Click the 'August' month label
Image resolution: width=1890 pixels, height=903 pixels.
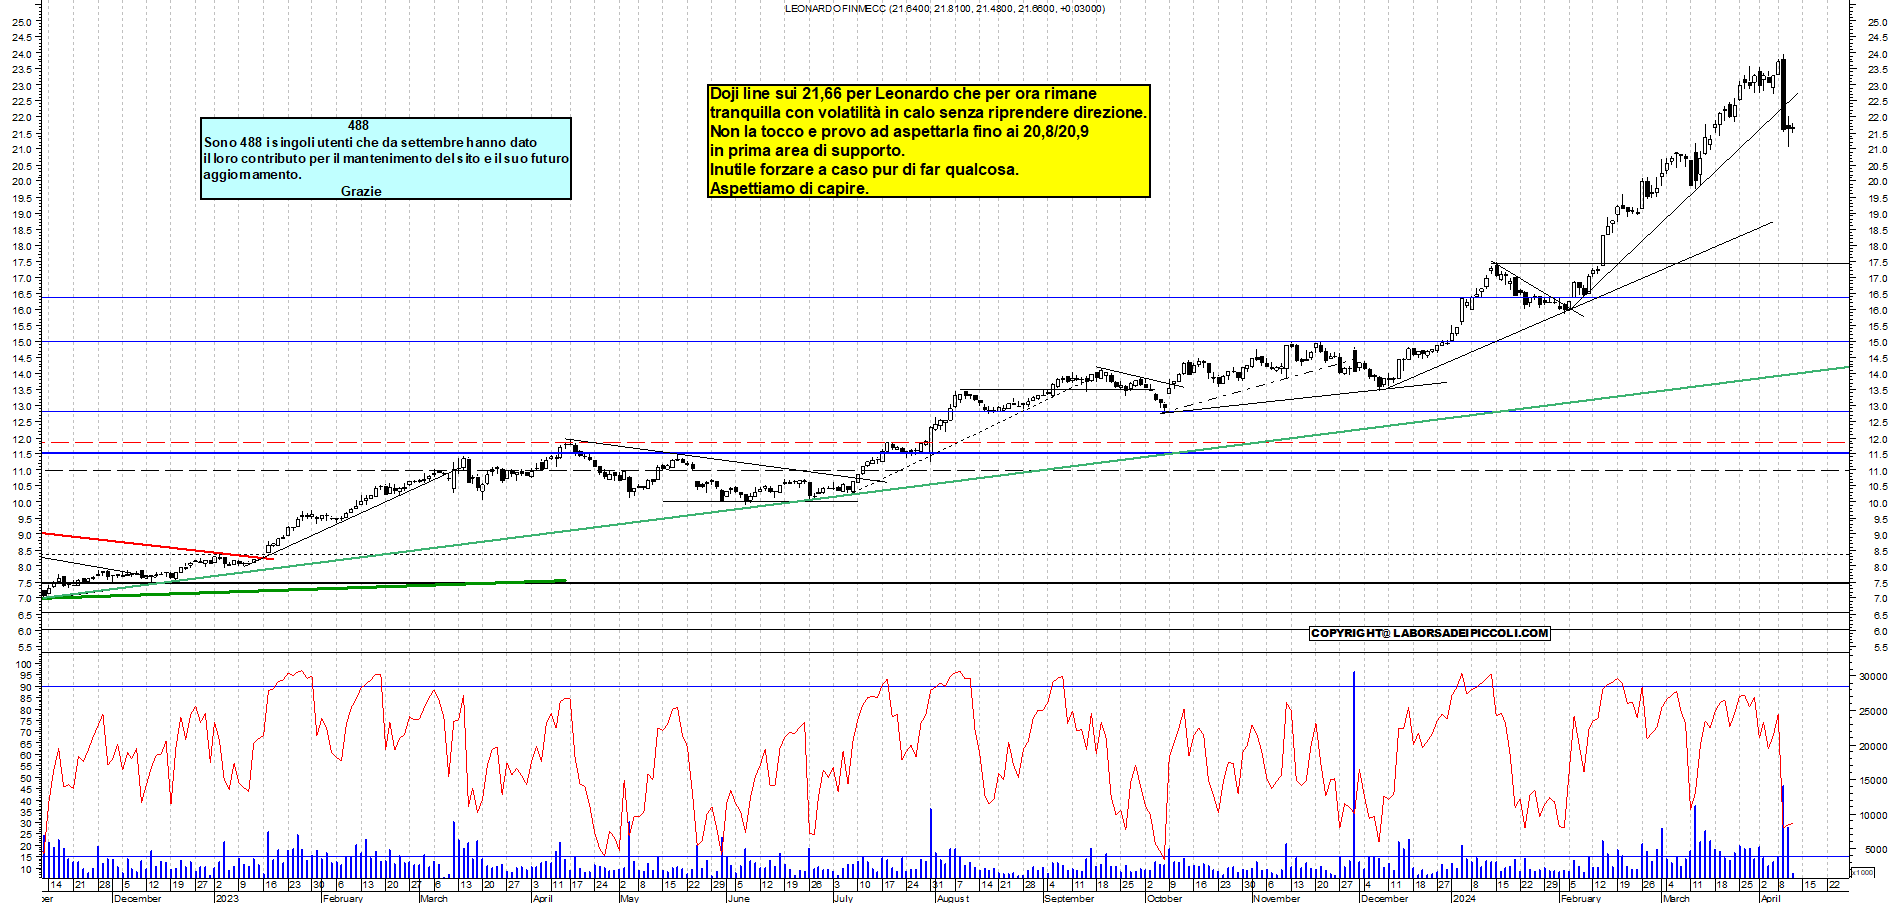952,898
